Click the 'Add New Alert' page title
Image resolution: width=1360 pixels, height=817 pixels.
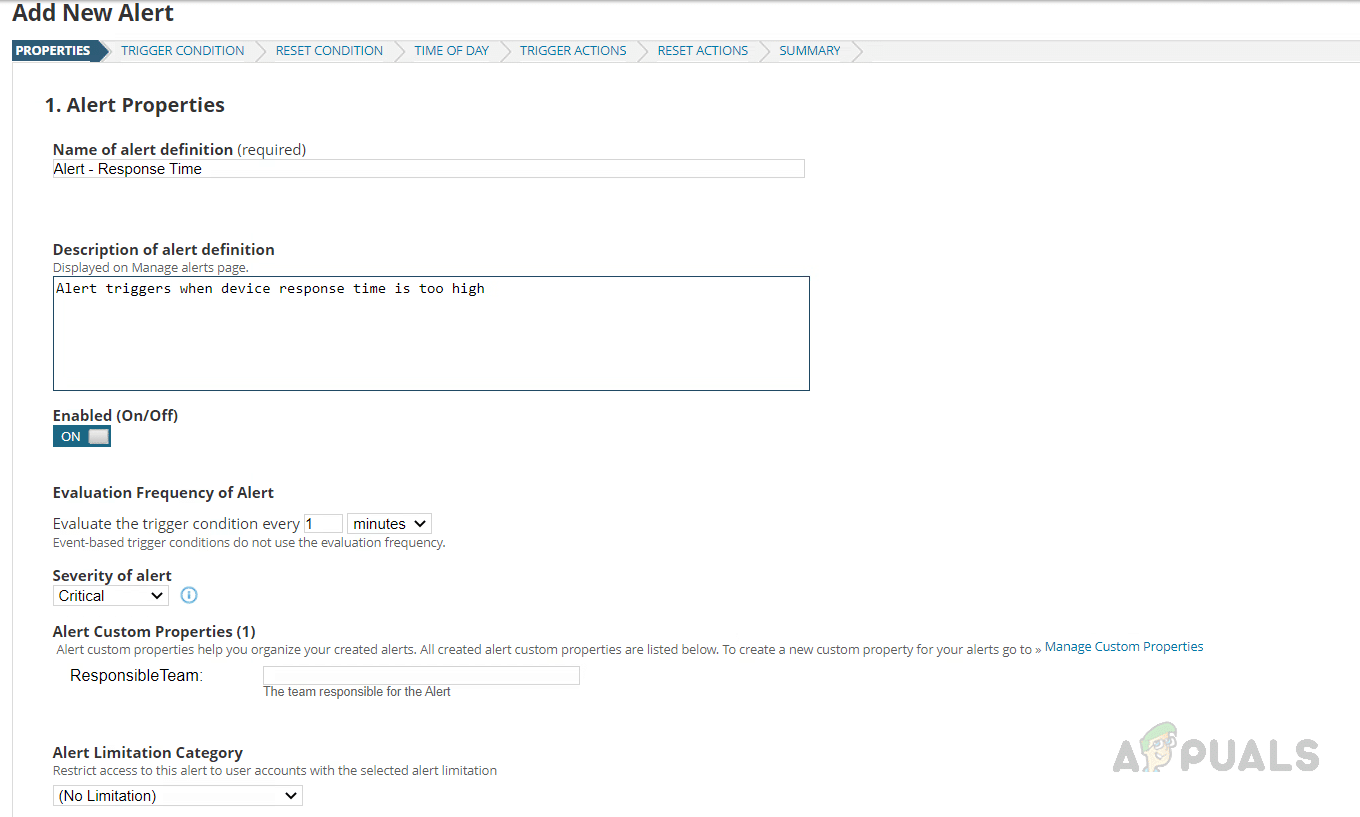[x=93, y=13]
